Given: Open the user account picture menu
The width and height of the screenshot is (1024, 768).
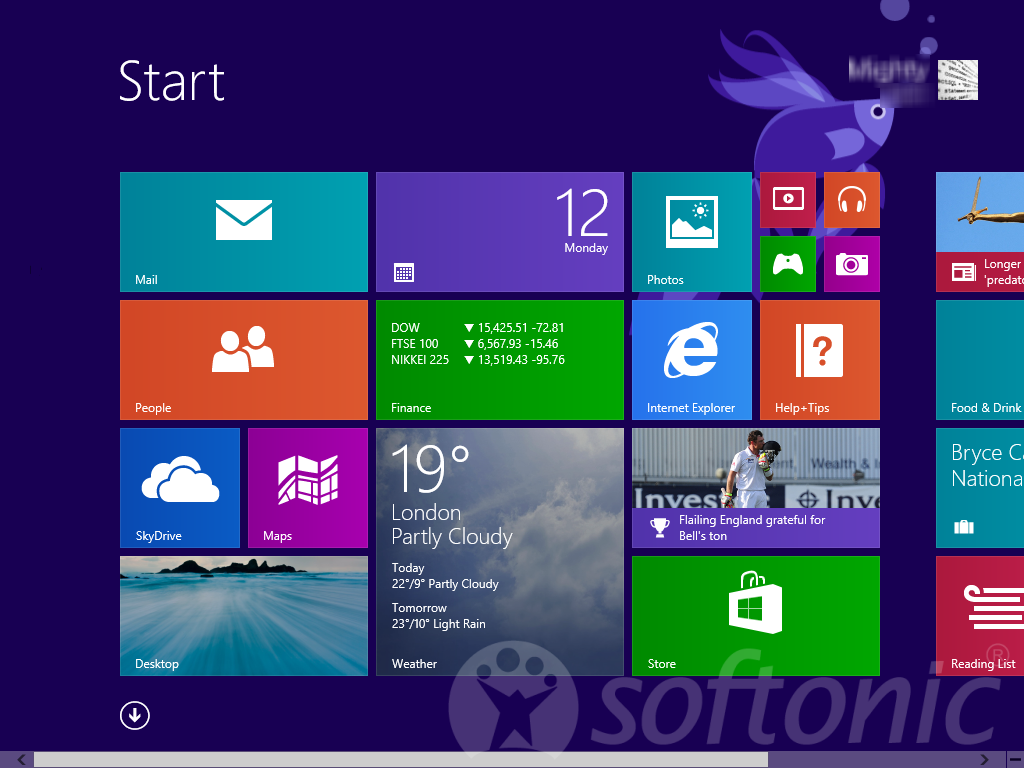Looking at the screenshot, I should pos(957,79).
